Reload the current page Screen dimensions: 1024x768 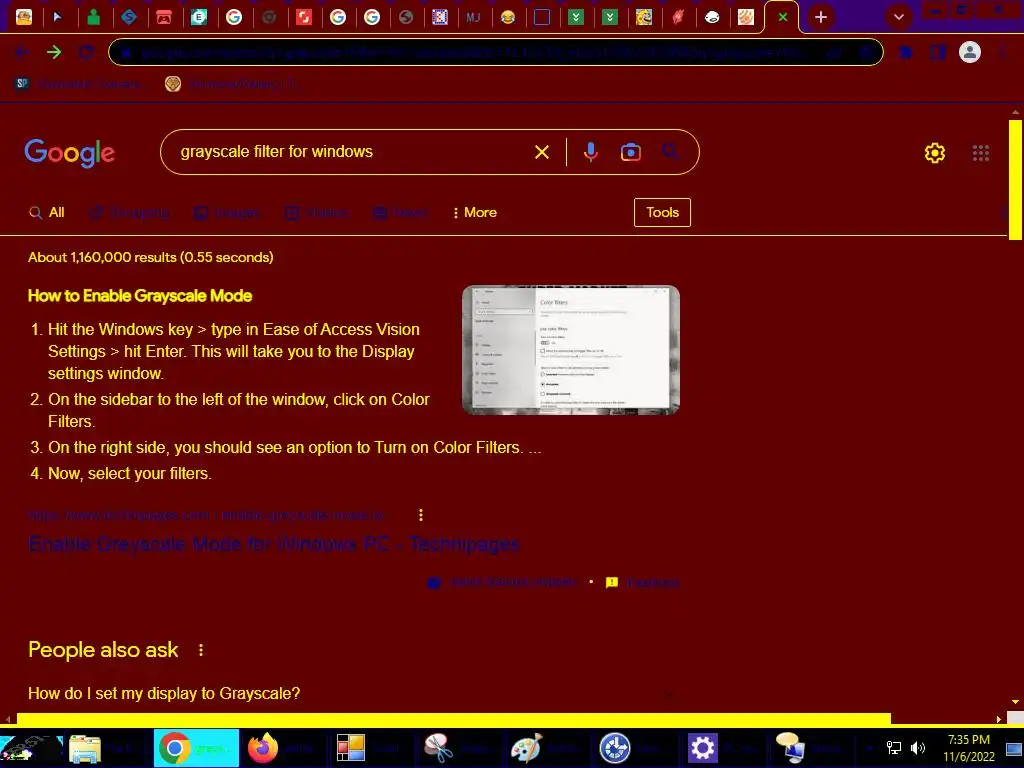[x=86, y=52]
